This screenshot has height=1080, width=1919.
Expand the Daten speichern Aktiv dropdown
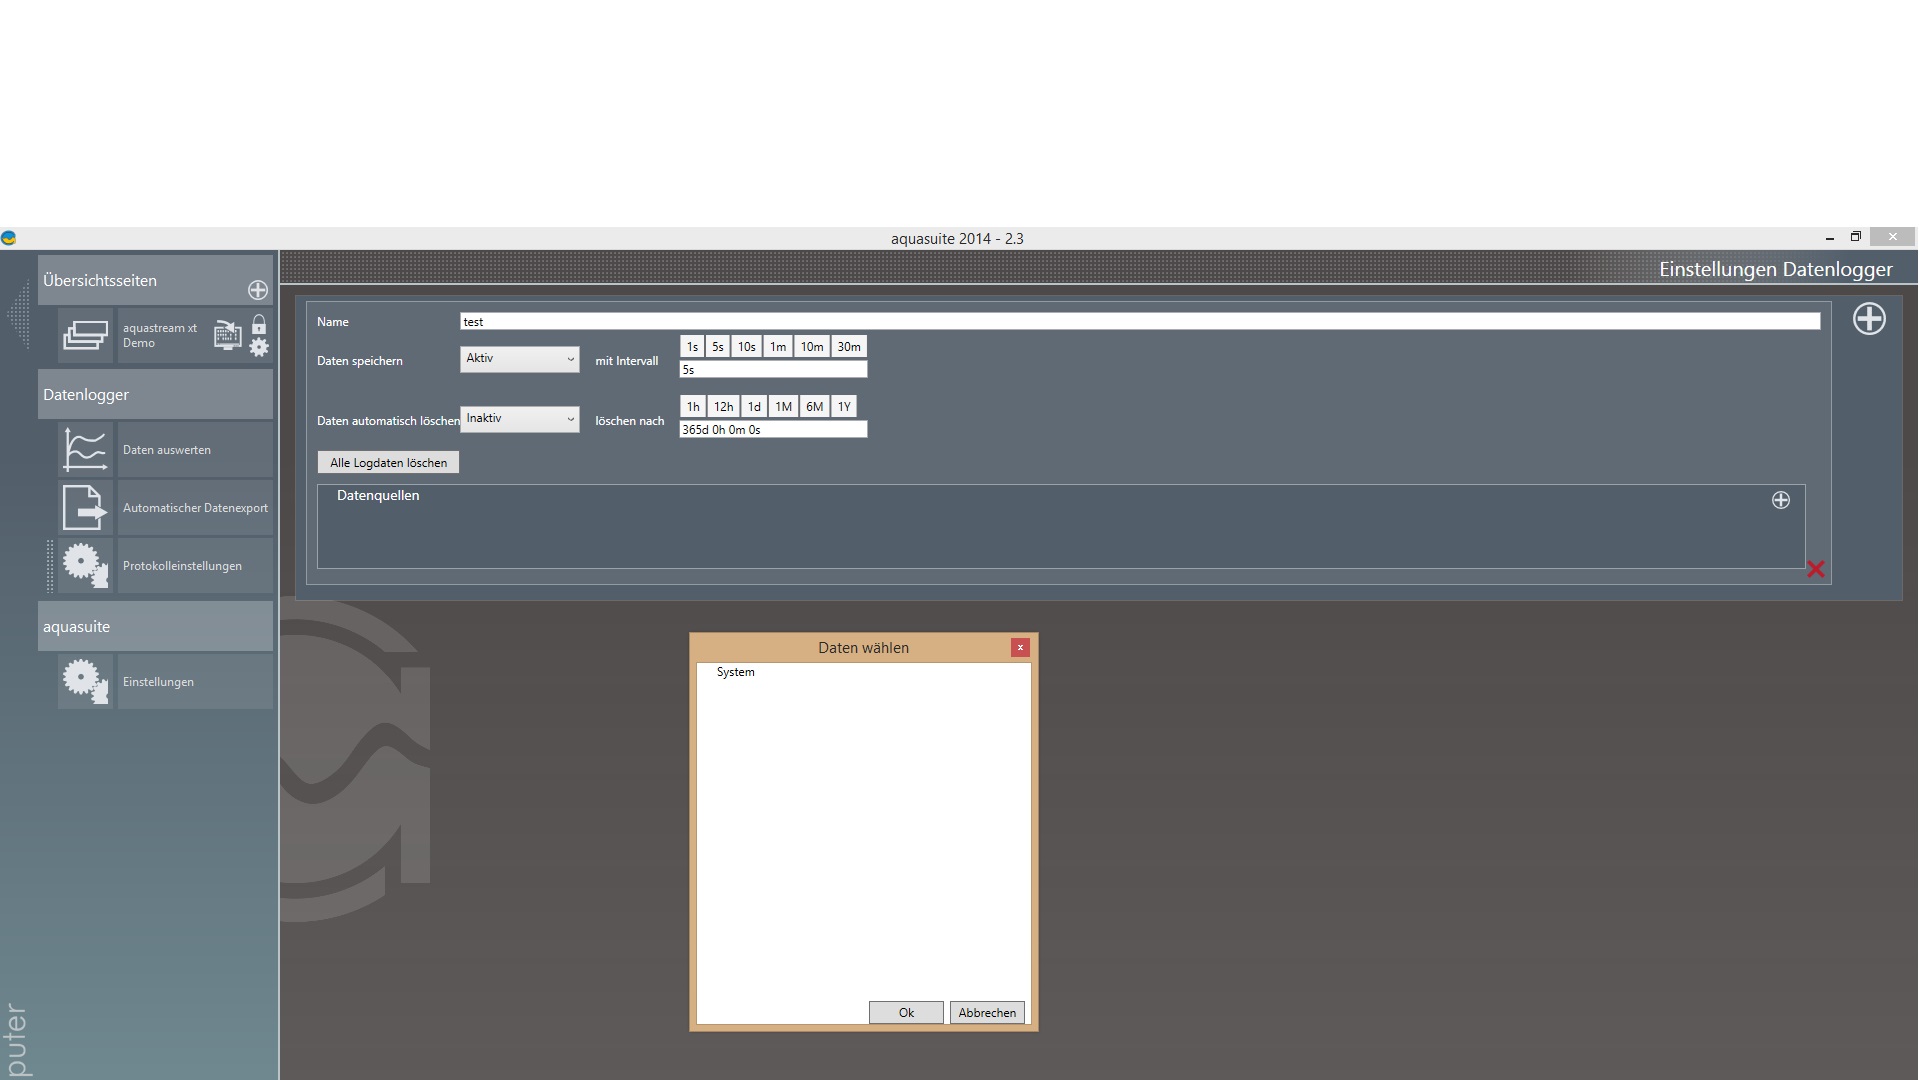(x=519, y=359)
